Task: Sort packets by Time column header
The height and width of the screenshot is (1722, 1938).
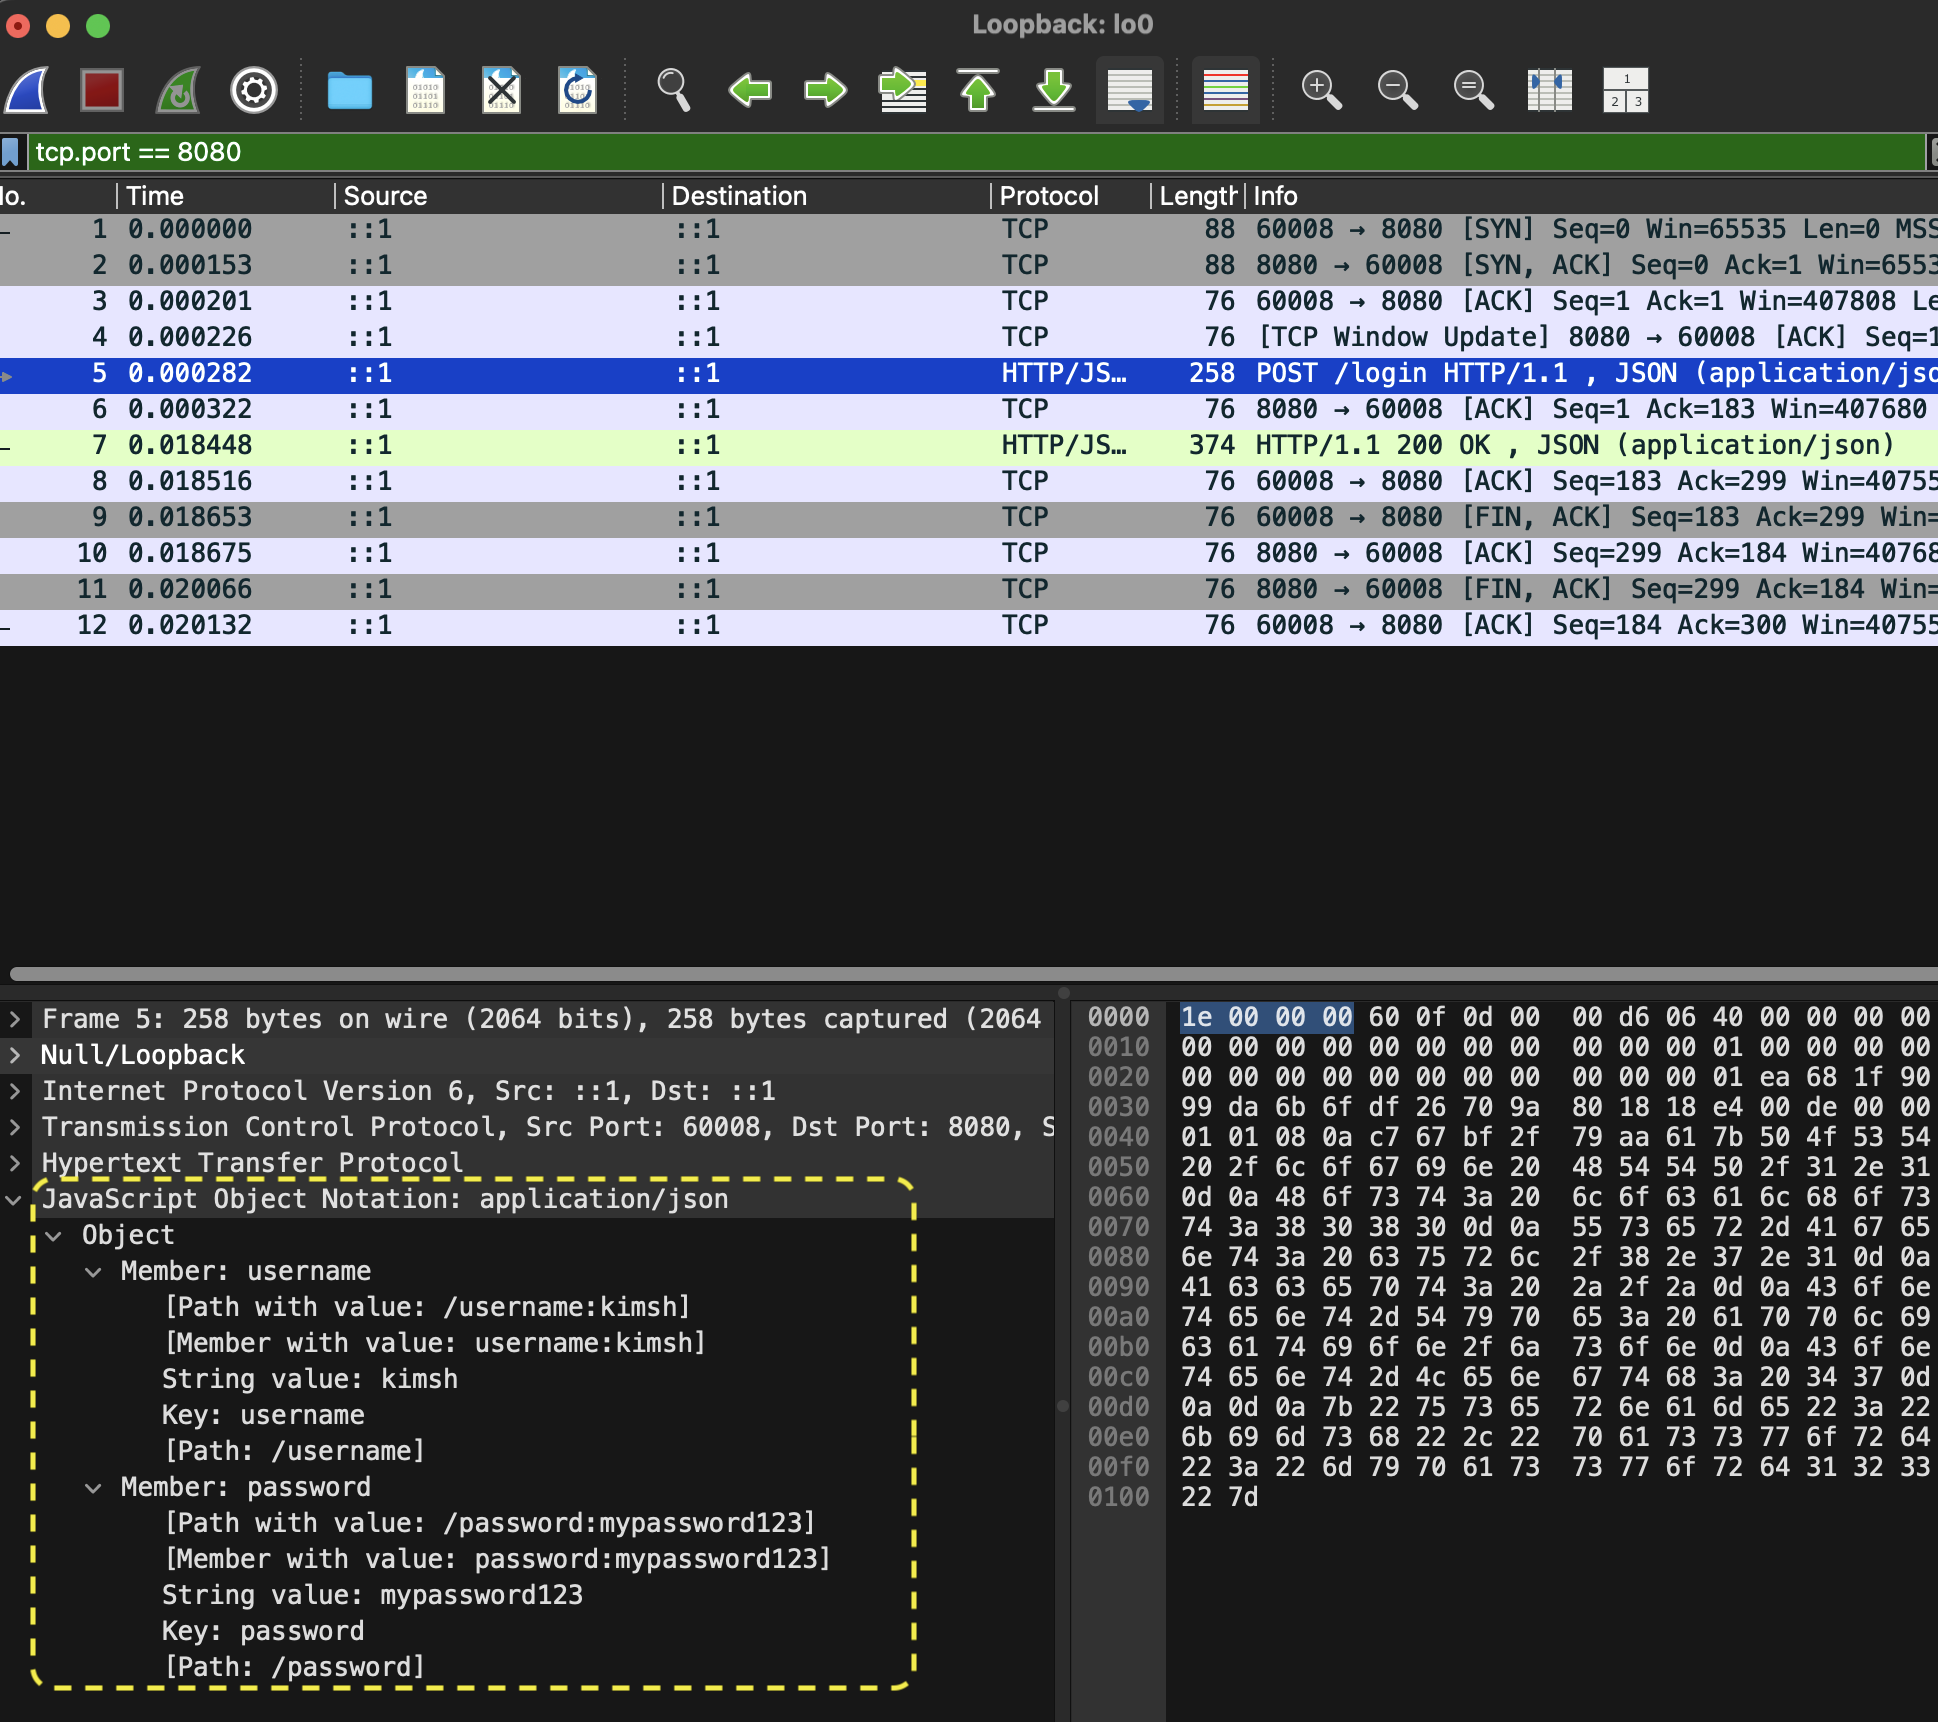Action: (155, 196)
